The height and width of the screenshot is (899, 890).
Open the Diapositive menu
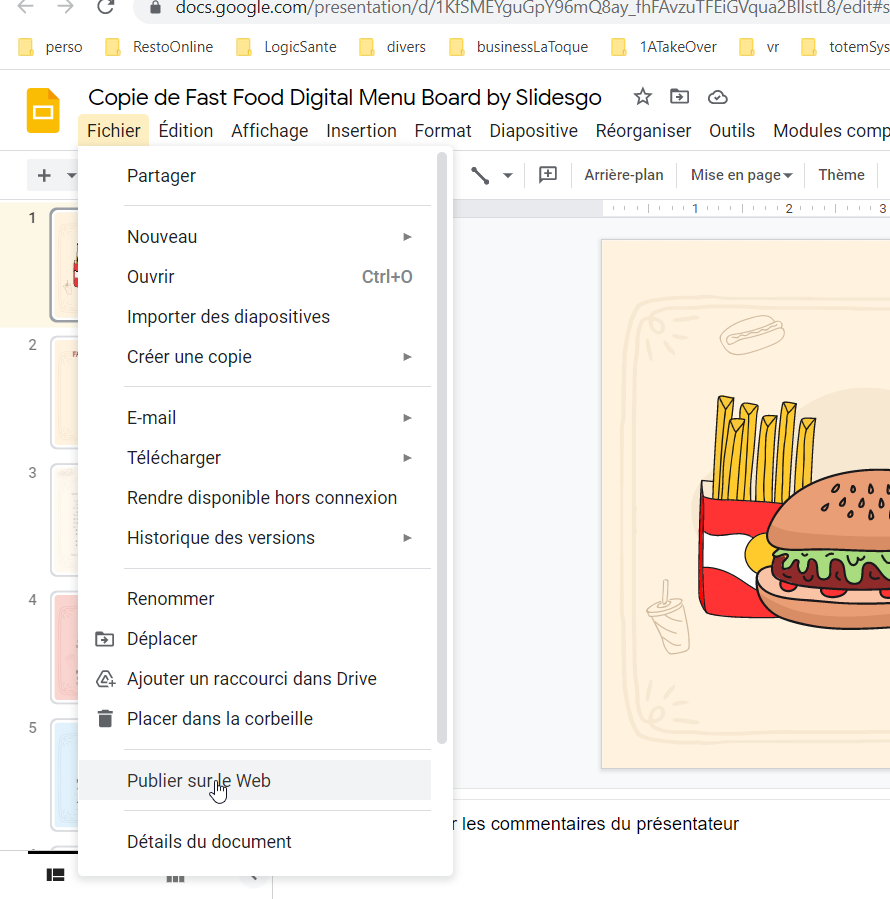point(533,131)
